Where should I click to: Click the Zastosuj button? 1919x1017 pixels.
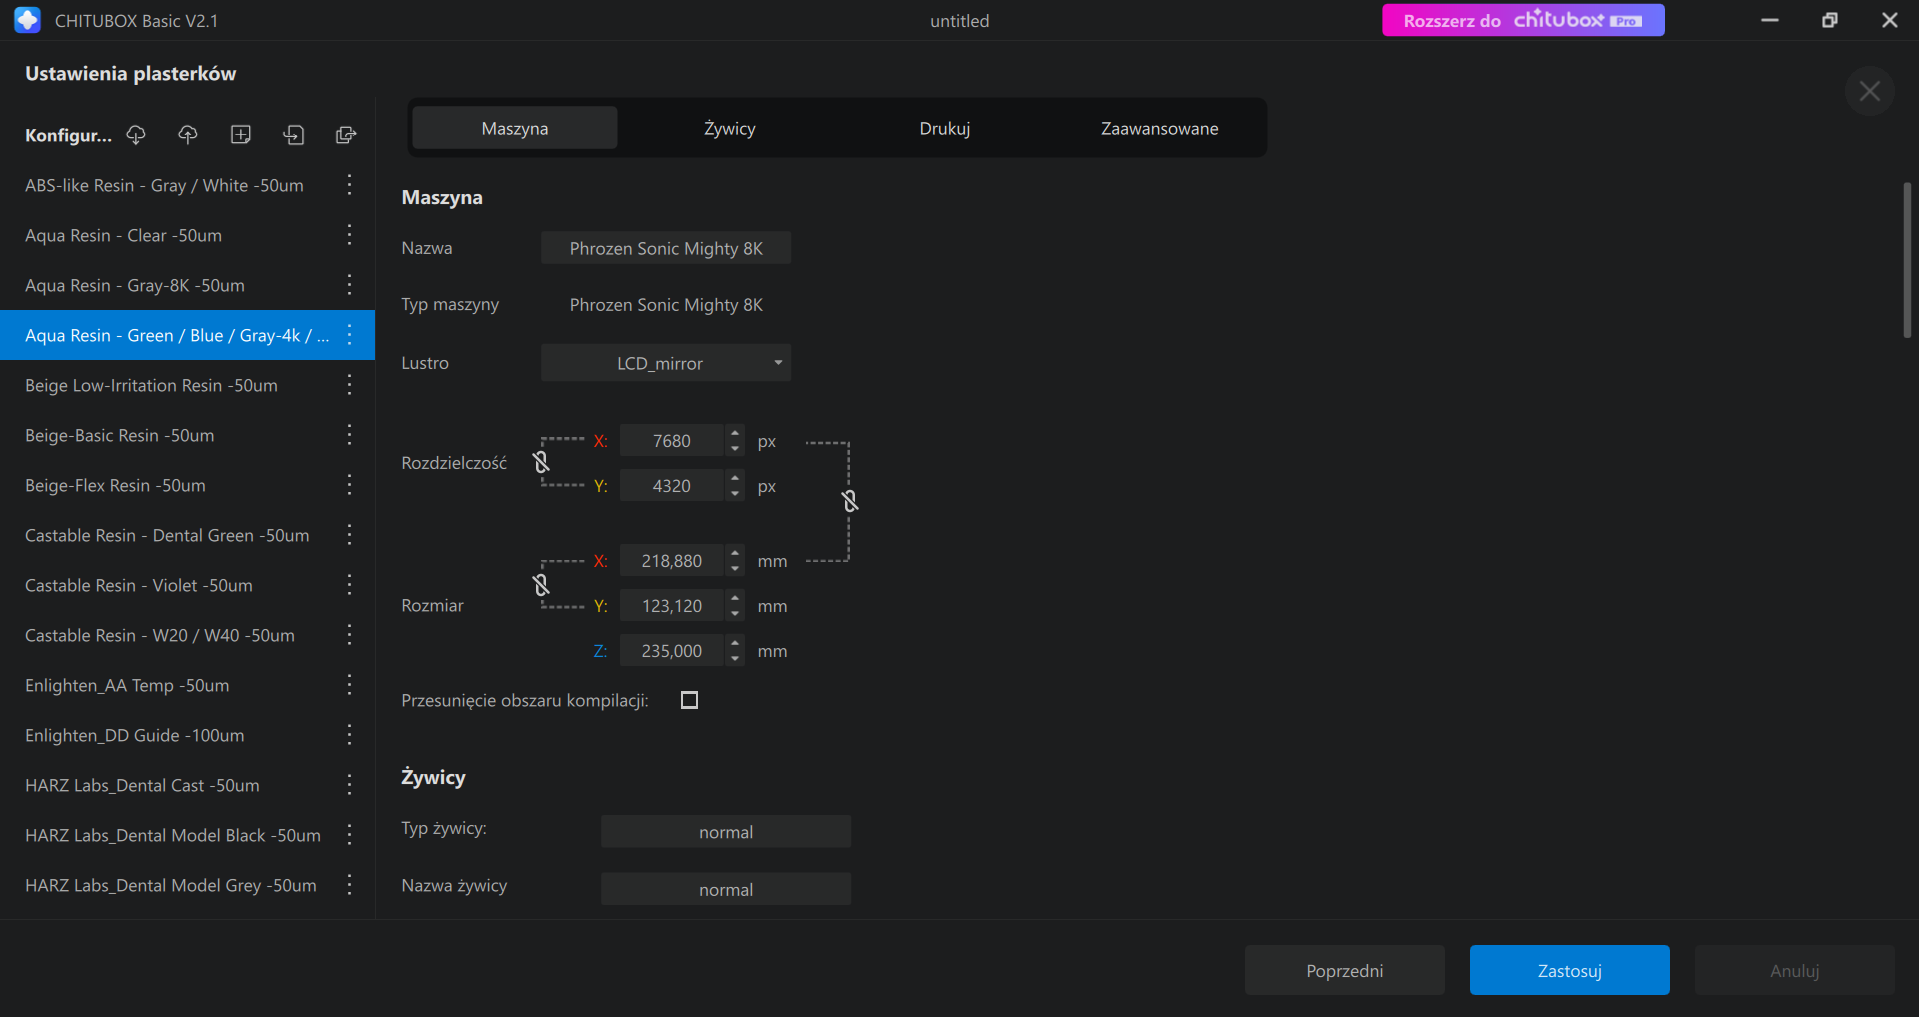[x=1570, y=970]
